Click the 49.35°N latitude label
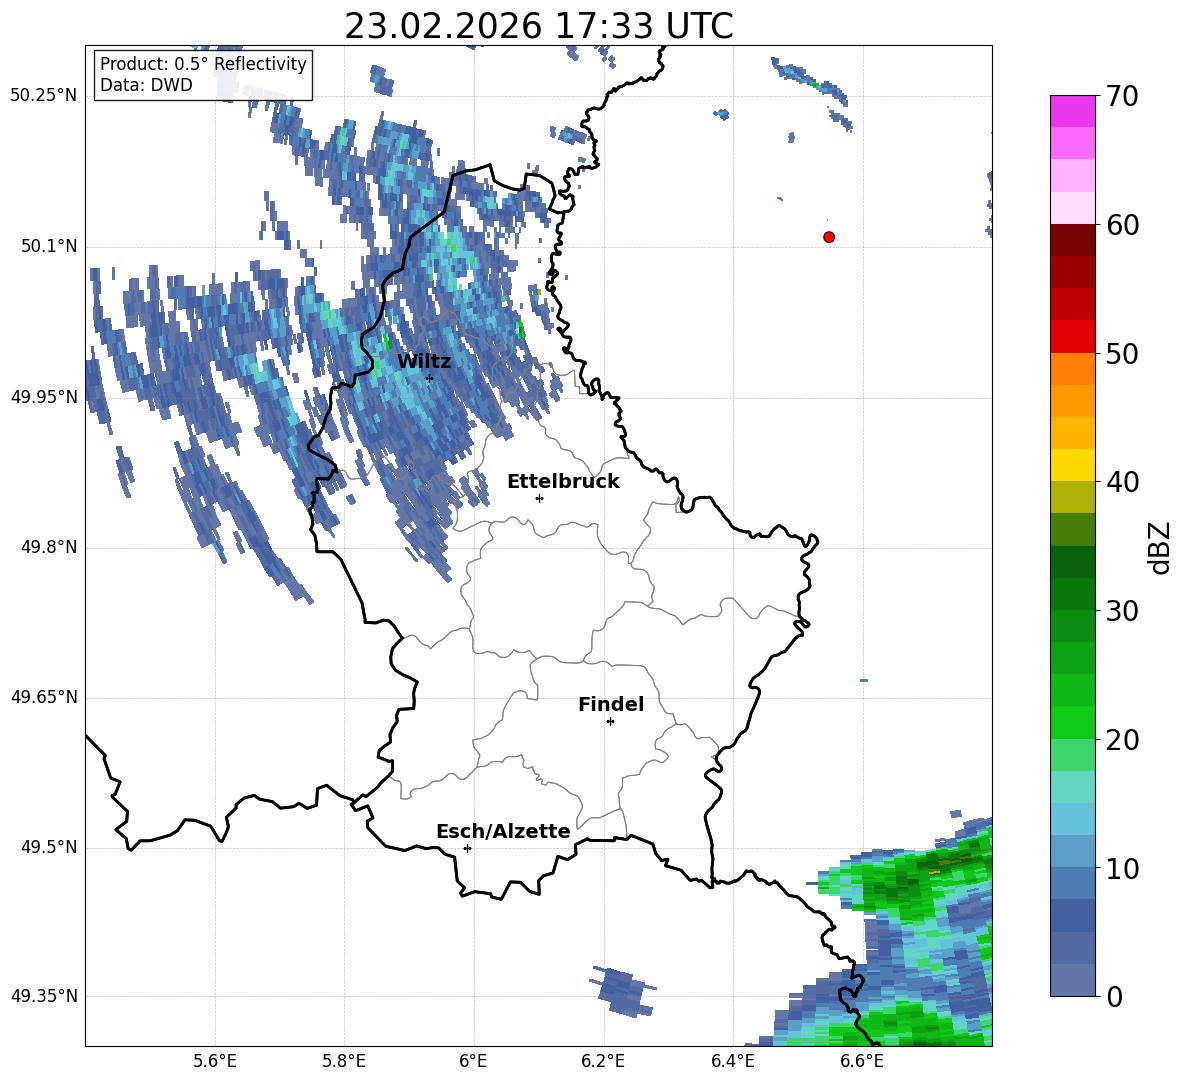The width and height of the screenshot is (1184, 1081). coord(44,996)
